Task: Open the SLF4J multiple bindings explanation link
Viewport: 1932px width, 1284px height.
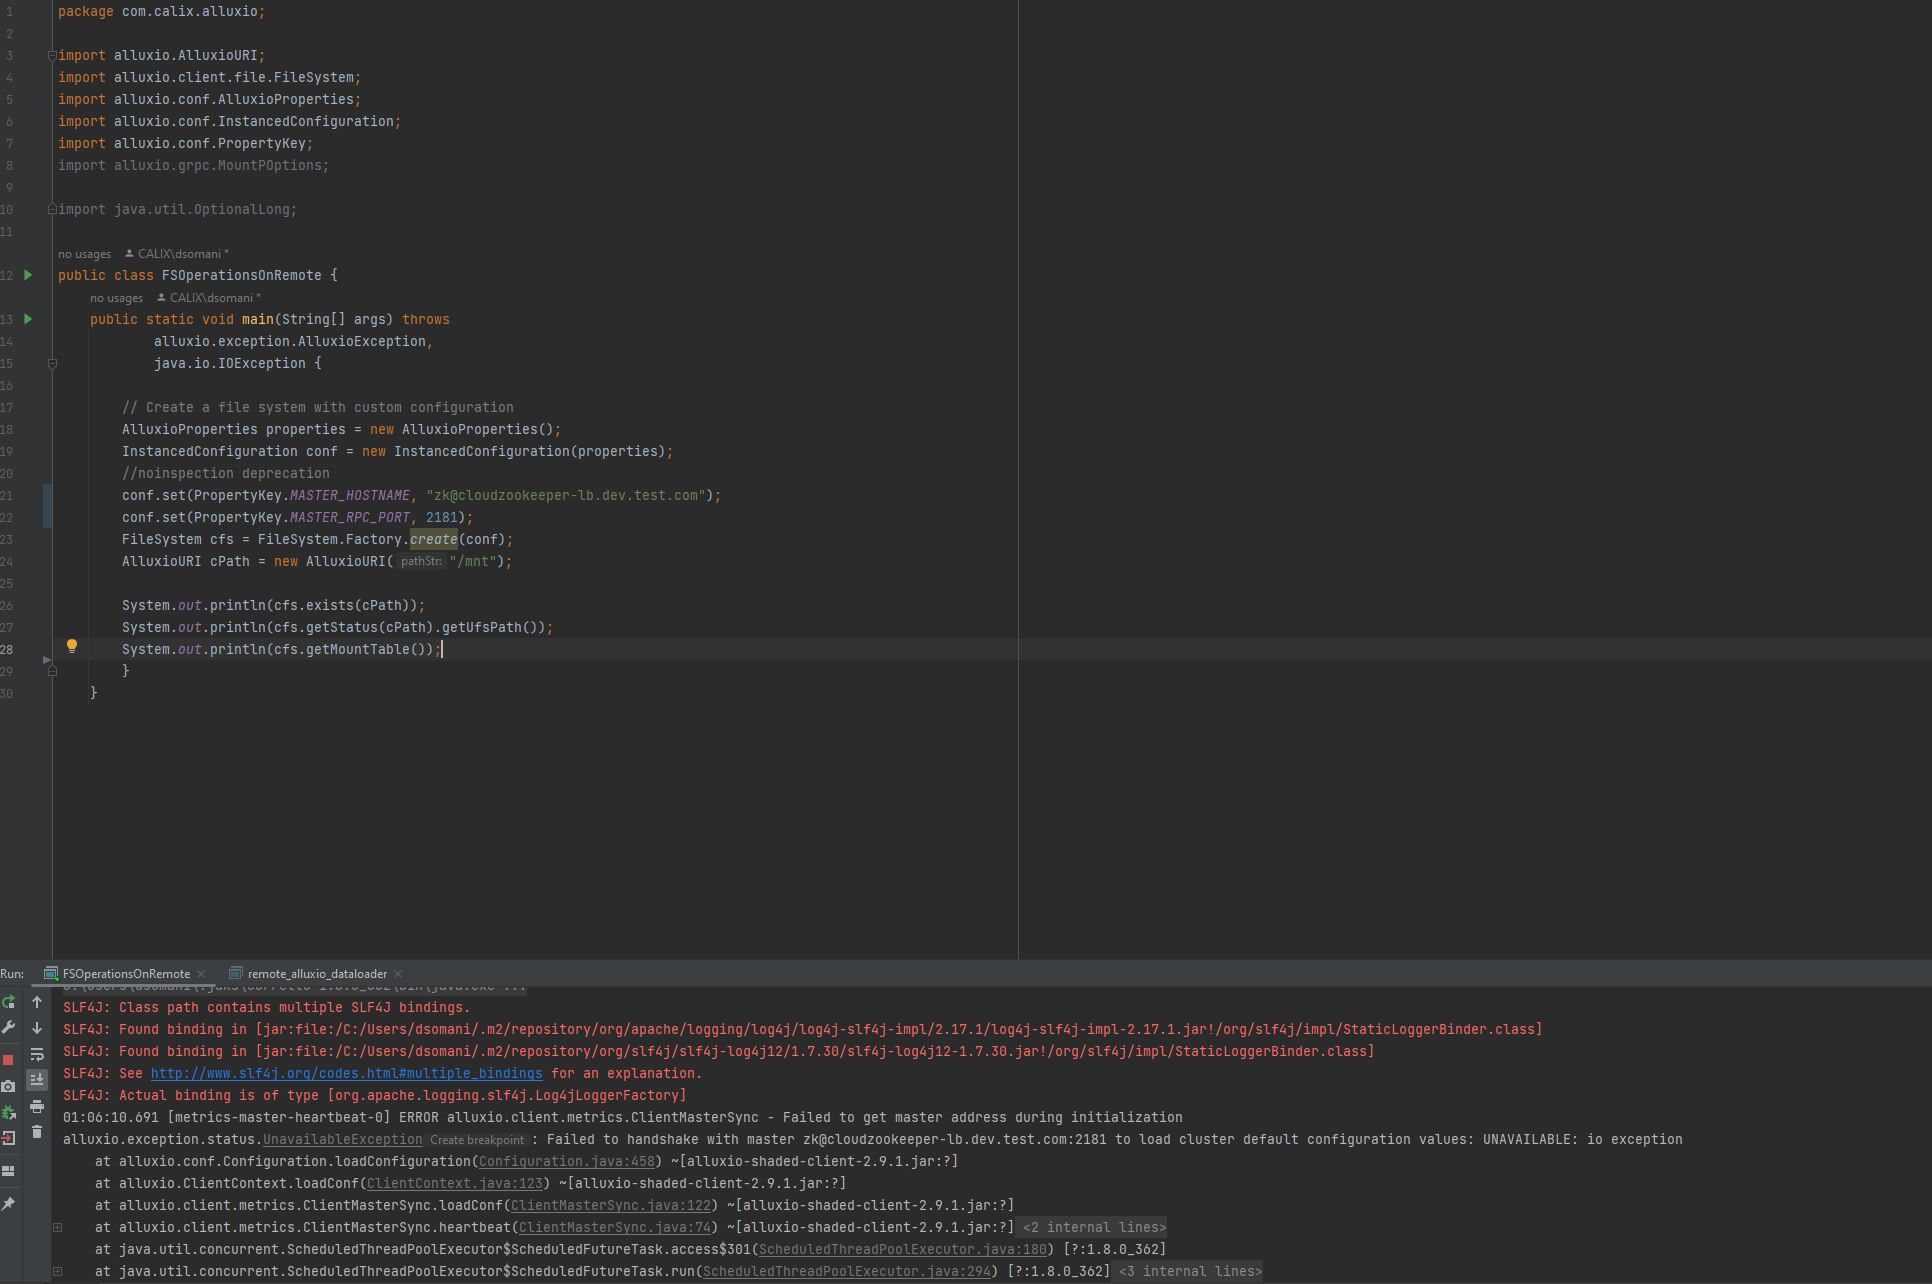Action: coord(346,1073)
